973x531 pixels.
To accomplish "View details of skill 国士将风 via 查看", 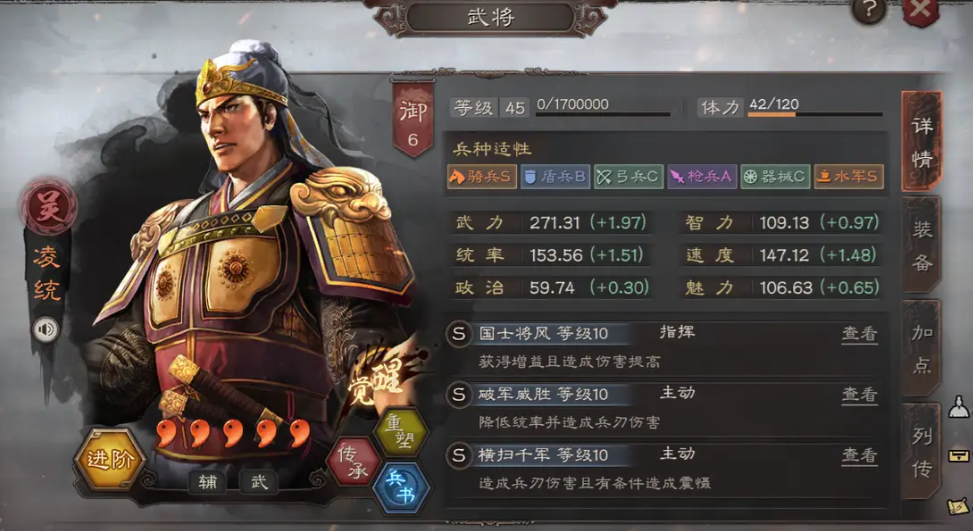I will (x=859, y=334).
